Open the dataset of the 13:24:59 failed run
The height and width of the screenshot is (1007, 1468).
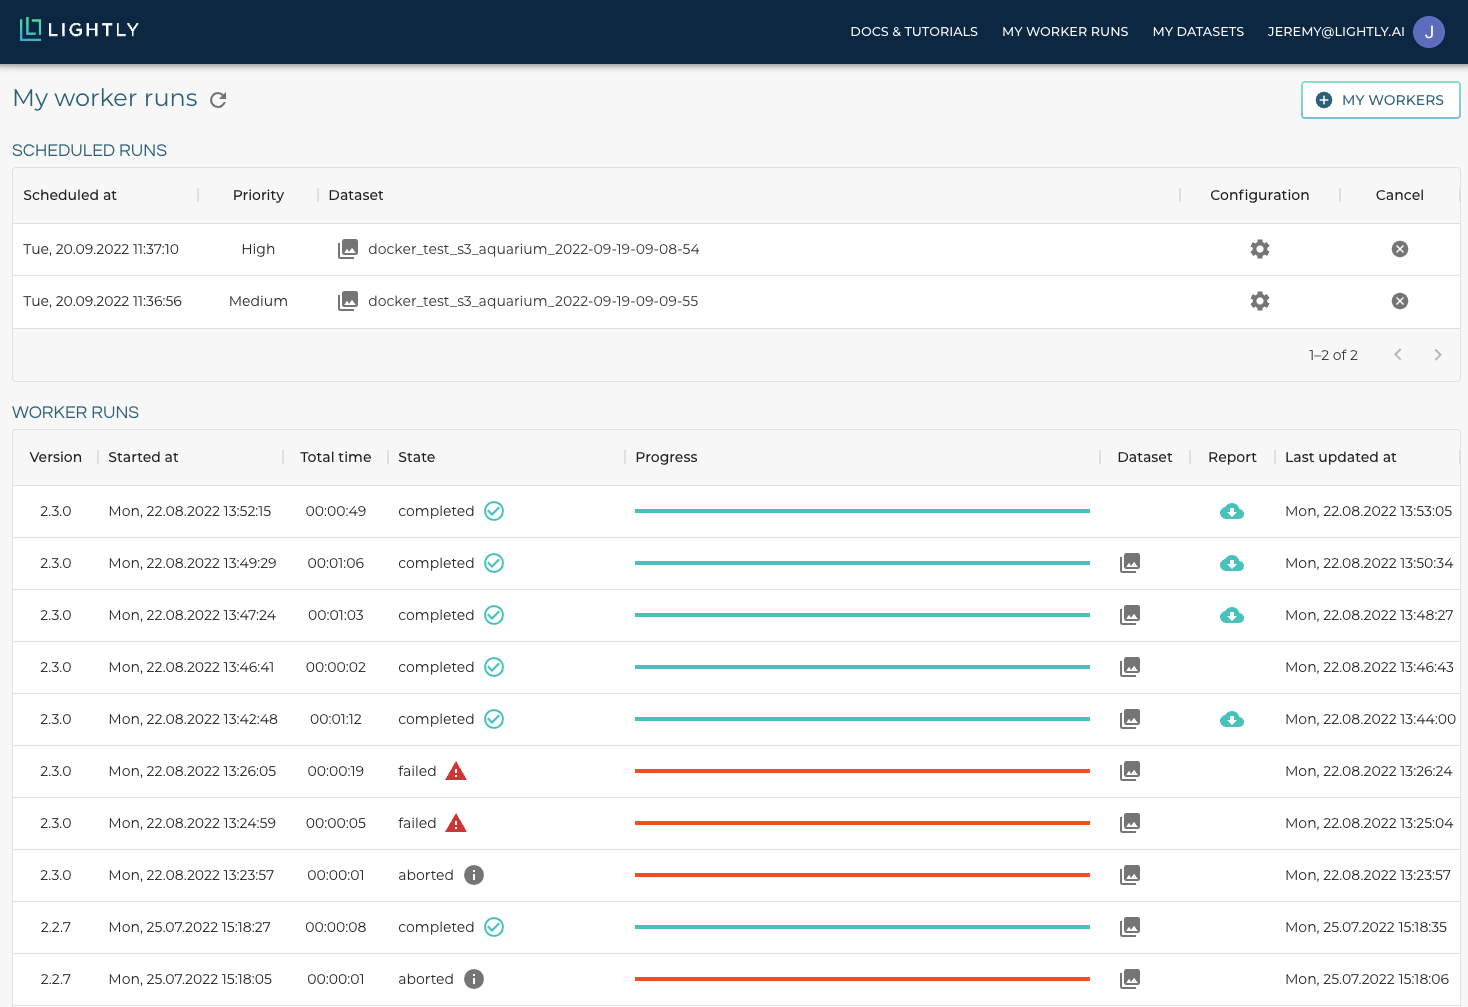[1130, 823]
